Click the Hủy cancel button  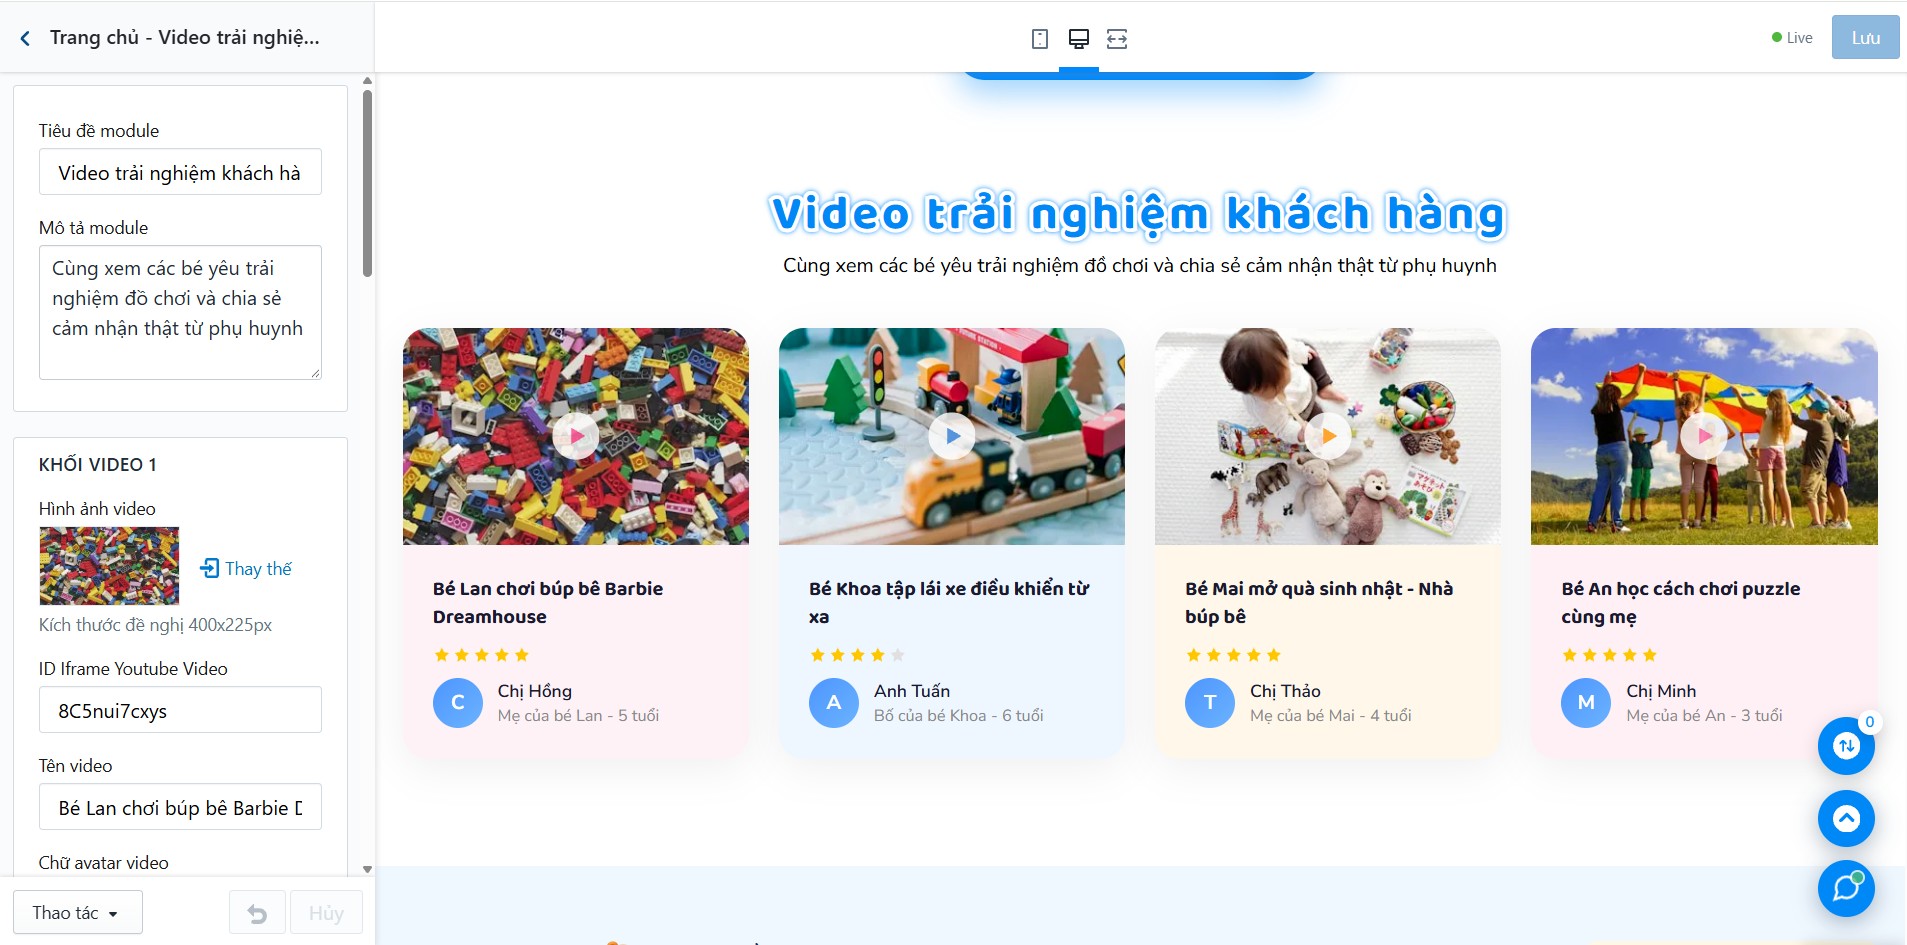point(326,913)
